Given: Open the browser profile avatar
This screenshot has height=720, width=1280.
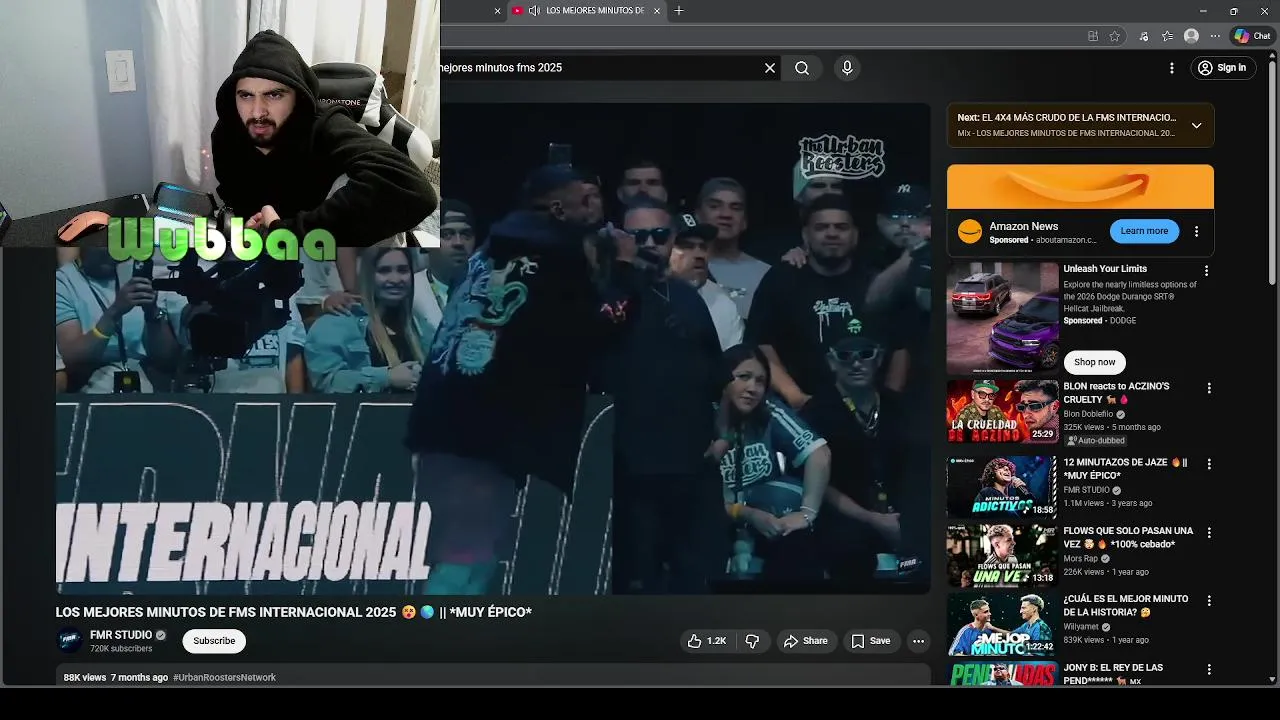Looking at the screenshot, I should [1191, 36].
